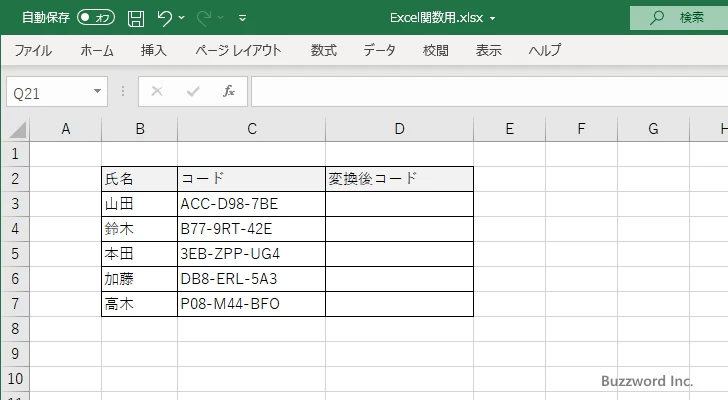This screenshot has width=728, height=400.
Task: Select column G header
Action: (x=653, y=129)
